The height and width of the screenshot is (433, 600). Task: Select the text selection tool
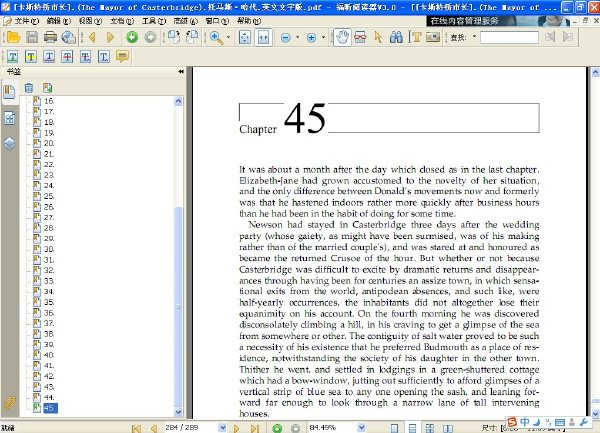pos(416,37)
